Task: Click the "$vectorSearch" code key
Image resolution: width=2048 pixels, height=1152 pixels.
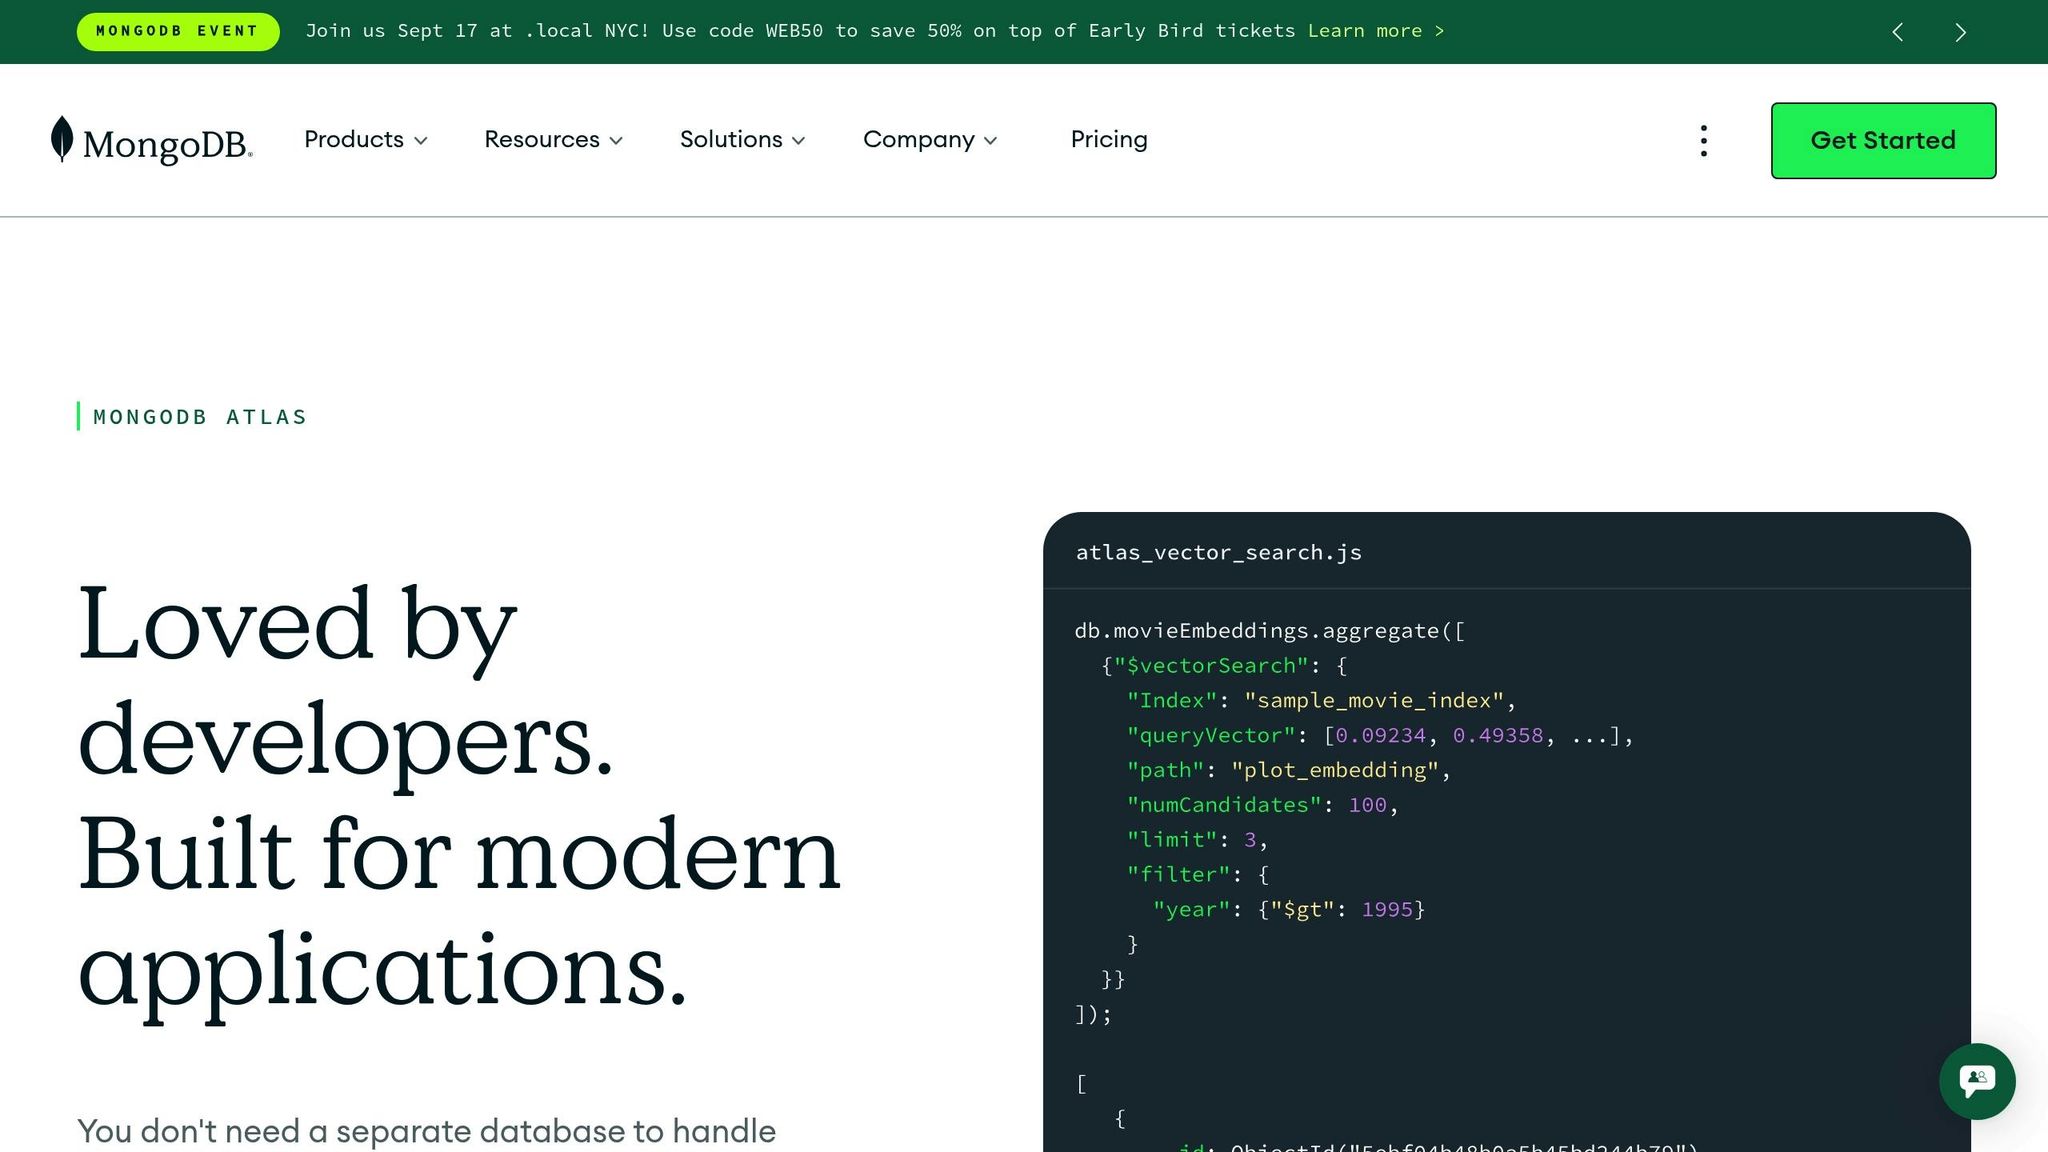Action: (x=1211, y=666)
